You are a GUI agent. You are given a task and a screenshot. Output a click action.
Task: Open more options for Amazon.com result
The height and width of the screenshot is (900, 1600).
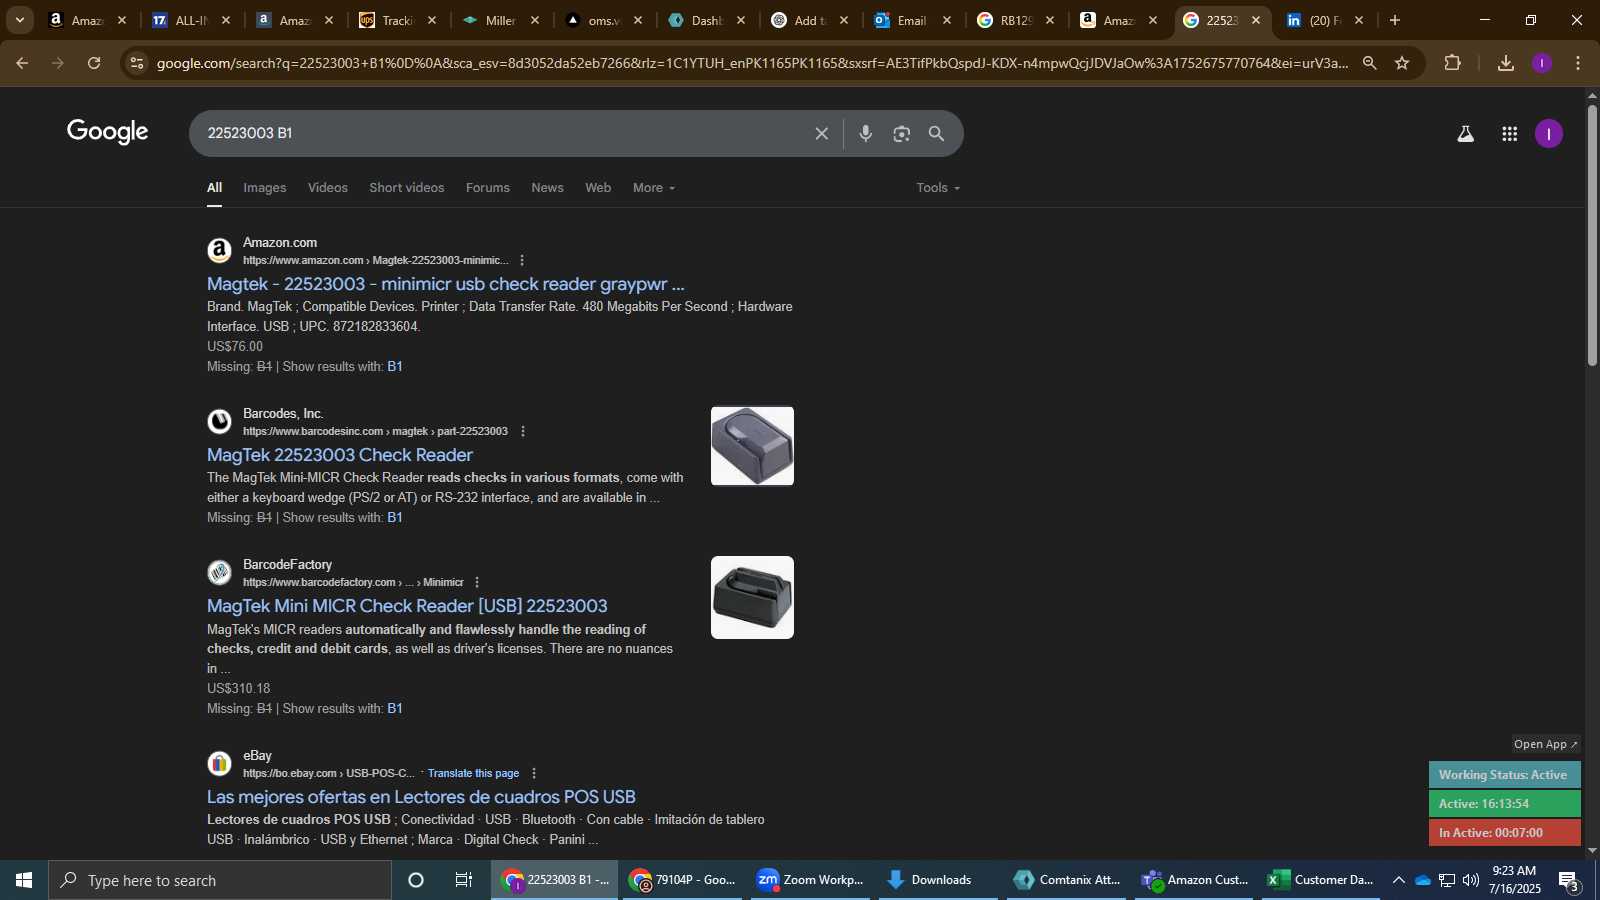click(x=521, y=260)
